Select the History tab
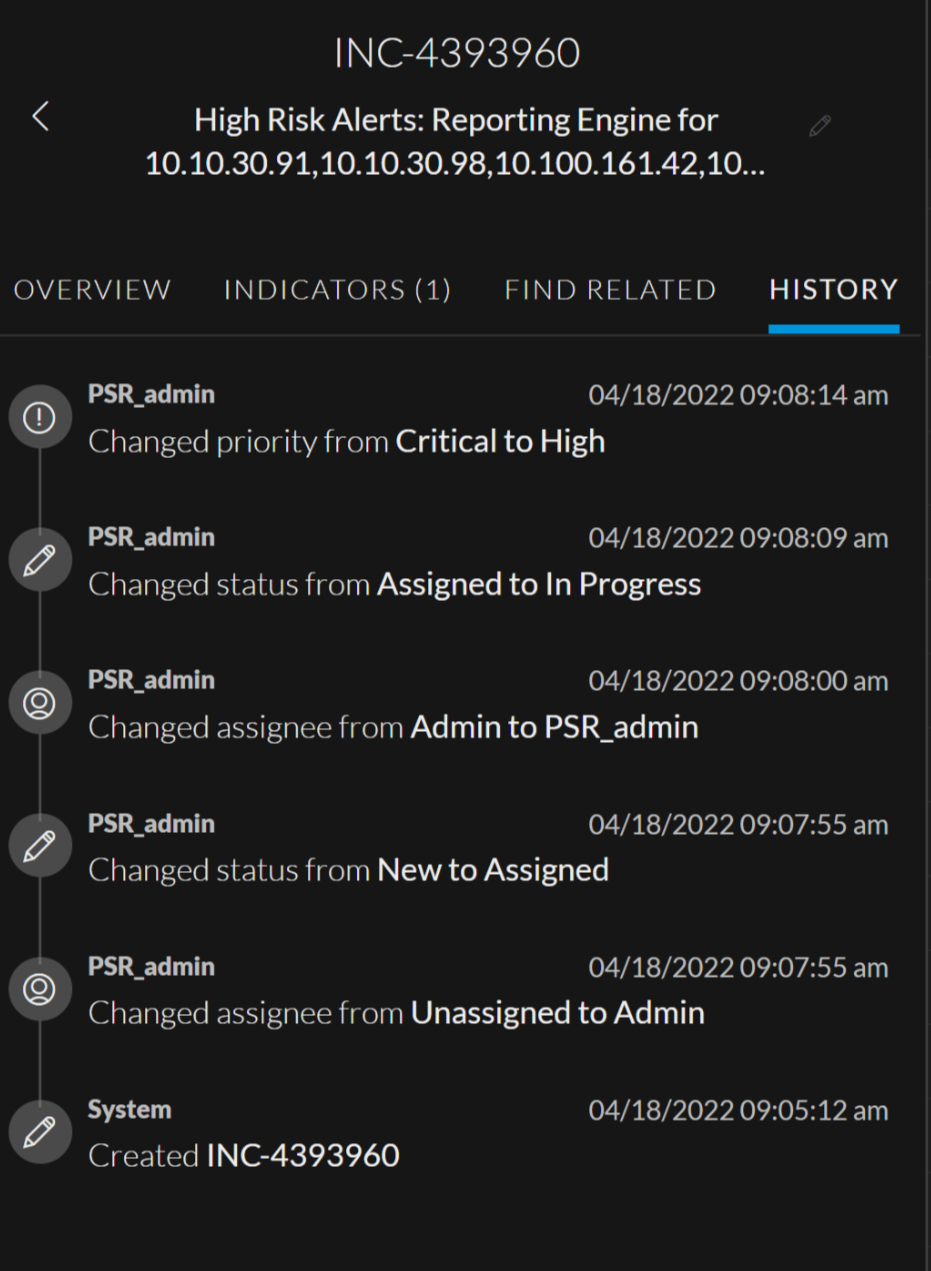Screen dimensions: 931x1271 [x=833, y=290]
